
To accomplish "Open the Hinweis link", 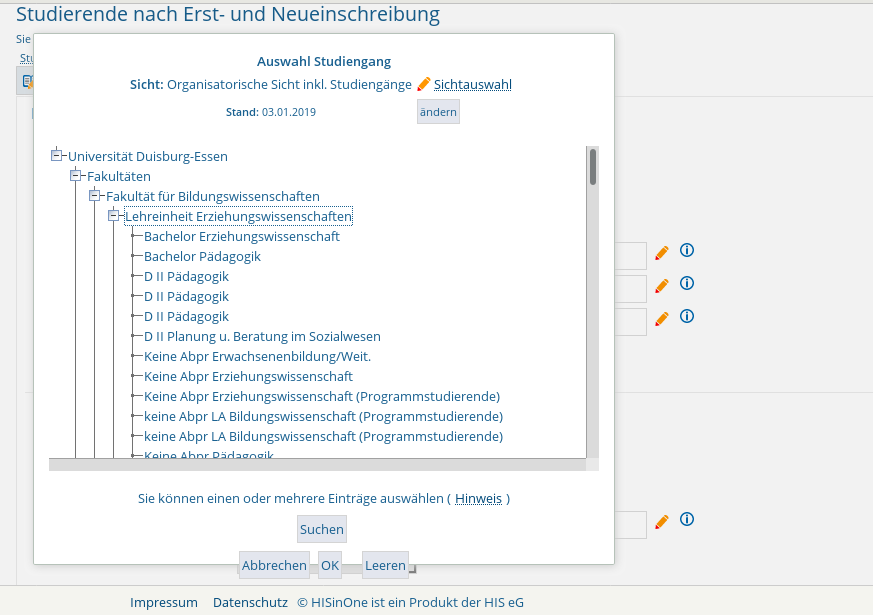I will point(478,499).
